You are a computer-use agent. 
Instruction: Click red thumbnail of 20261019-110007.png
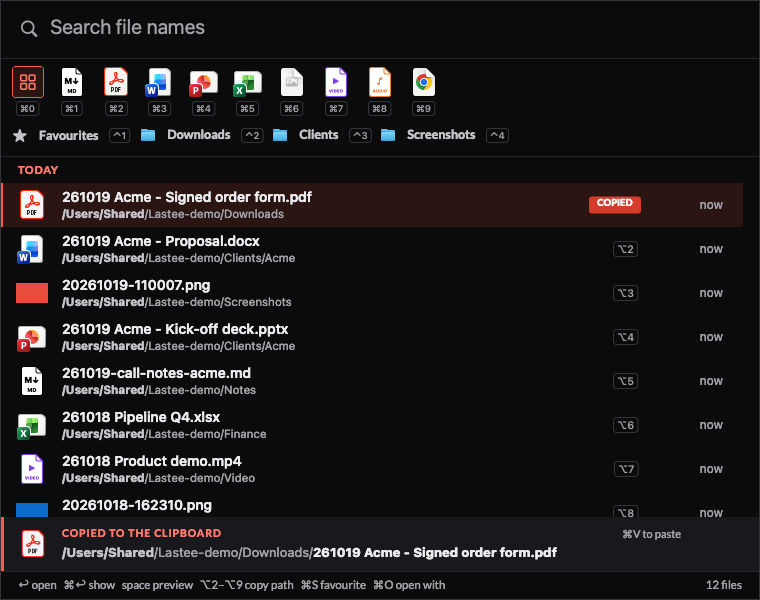click(32, 293)
